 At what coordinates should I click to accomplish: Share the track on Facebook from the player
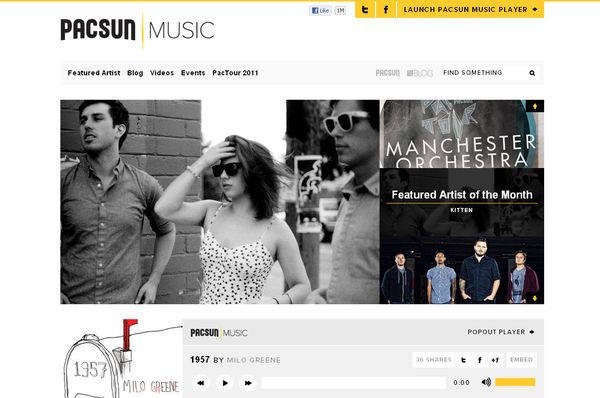[479, 360]
